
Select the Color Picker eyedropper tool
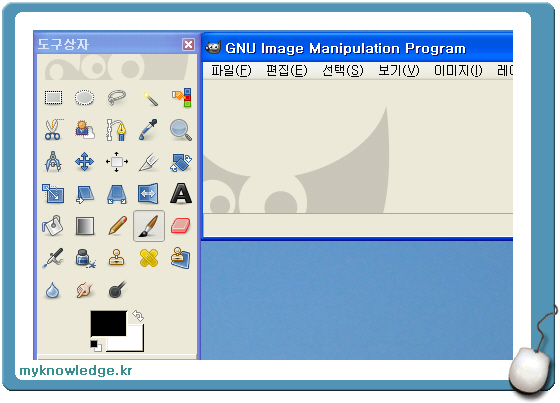pyautogui.click(x=149, y=130)
